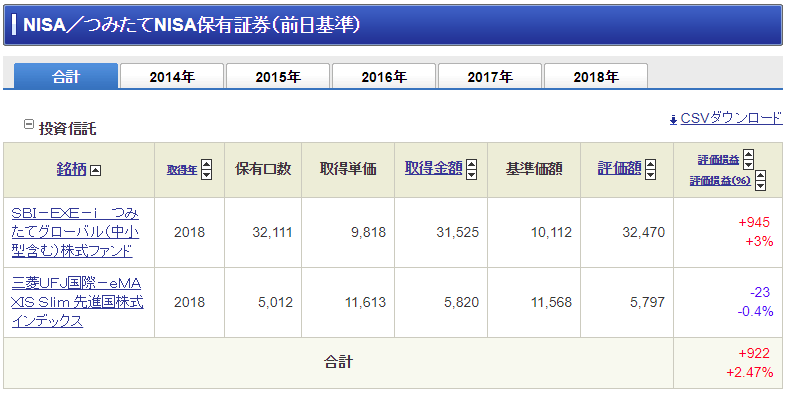Switch to the 合計 tab

tap(66, 76)
